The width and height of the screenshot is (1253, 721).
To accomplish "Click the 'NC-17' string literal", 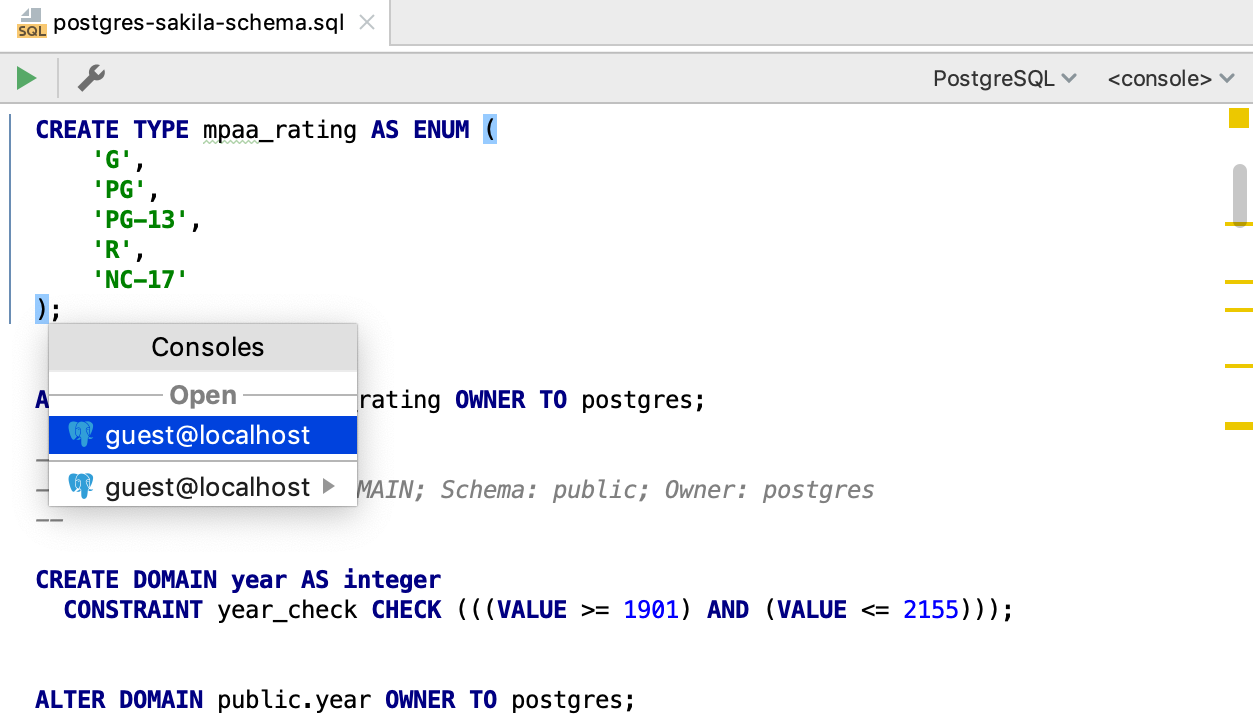I will [140, 280].
